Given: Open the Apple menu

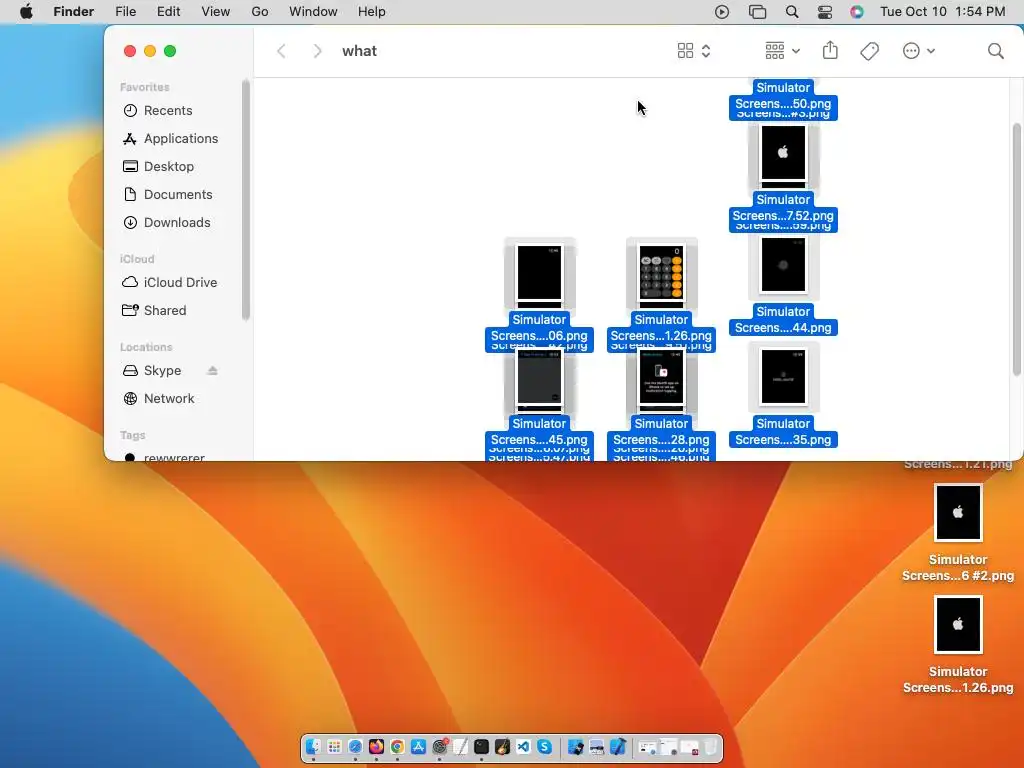Looking at the screenshot, I should [x=26, y=12].
